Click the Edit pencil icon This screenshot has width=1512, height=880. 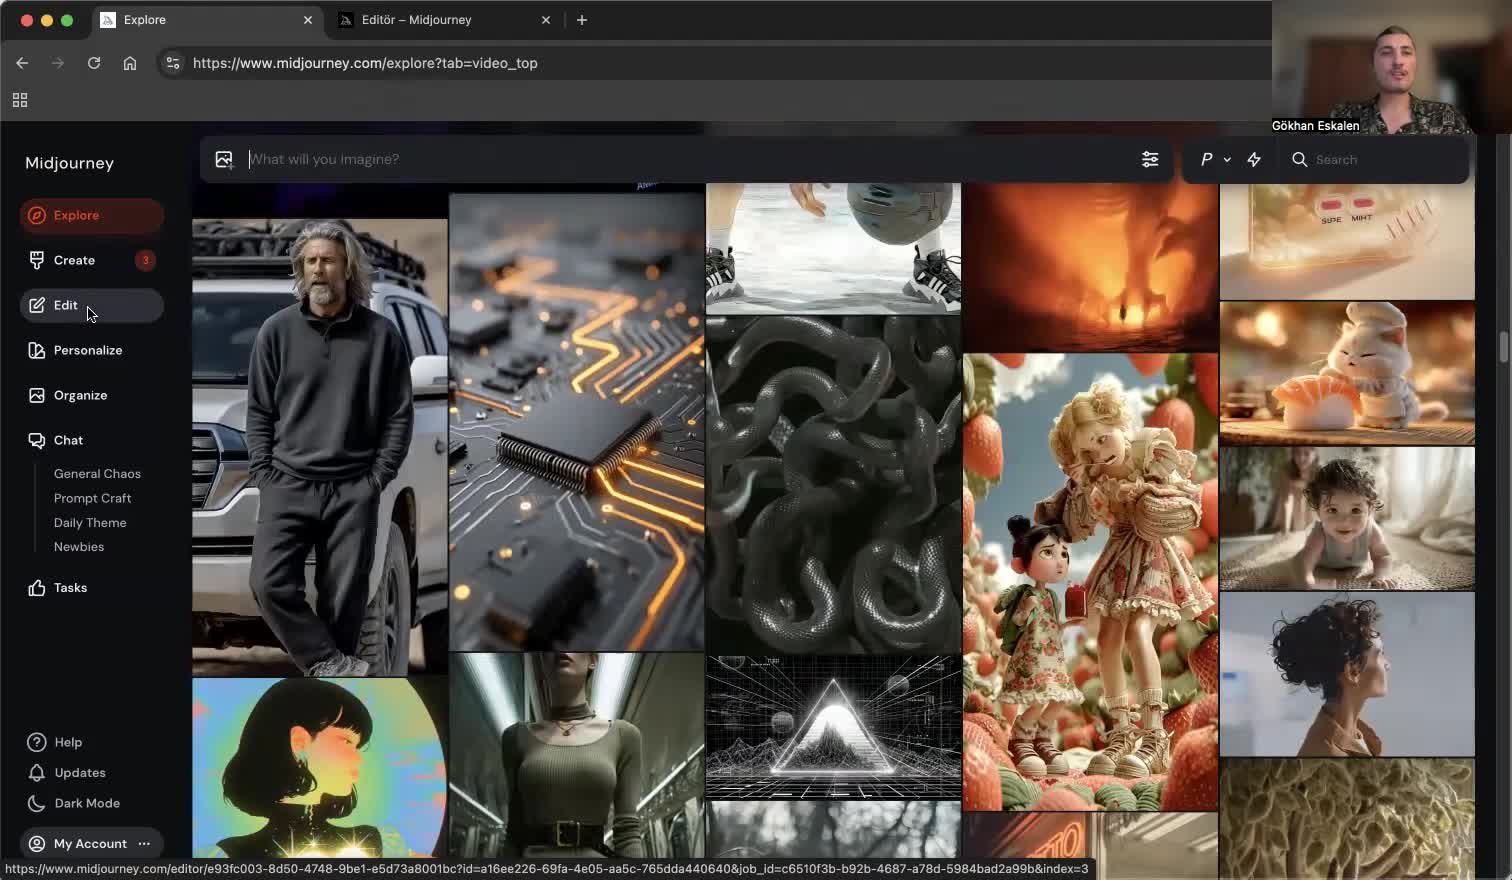point(37,305)
